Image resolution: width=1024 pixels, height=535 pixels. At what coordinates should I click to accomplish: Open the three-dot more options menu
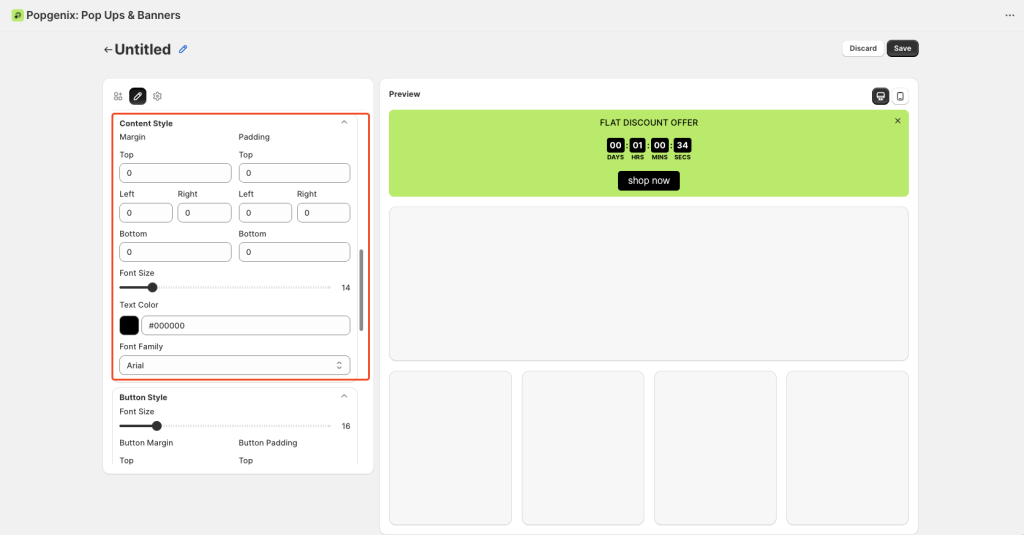click(1010, 15)
